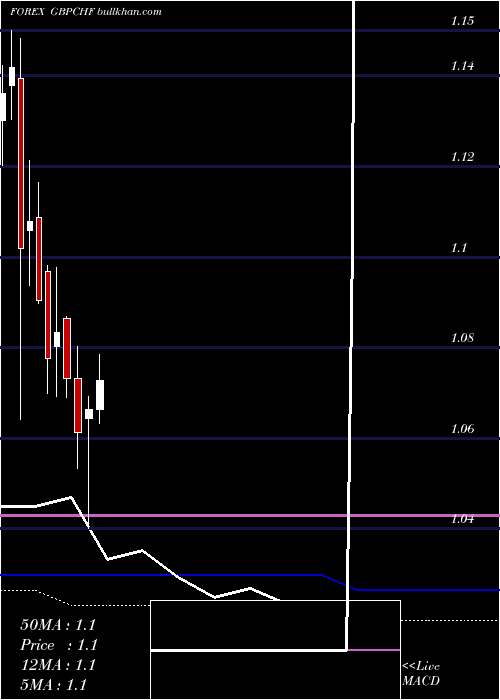Click the '<<Live MACD' label

point(421,673)
